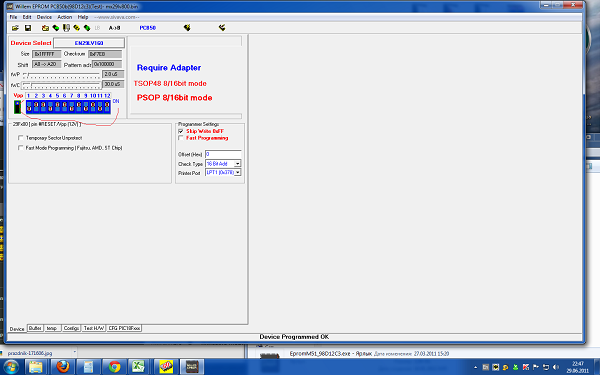Click the Offset (Hex) input field
This screenshot has height=375, width=600.
point(223,154)
